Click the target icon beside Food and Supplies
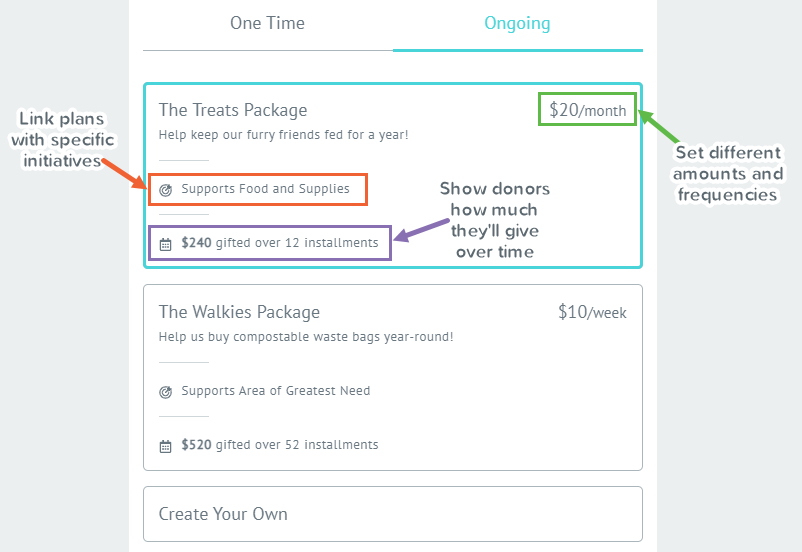This screenshot has width=802, height=552. (x=165, y=190)
